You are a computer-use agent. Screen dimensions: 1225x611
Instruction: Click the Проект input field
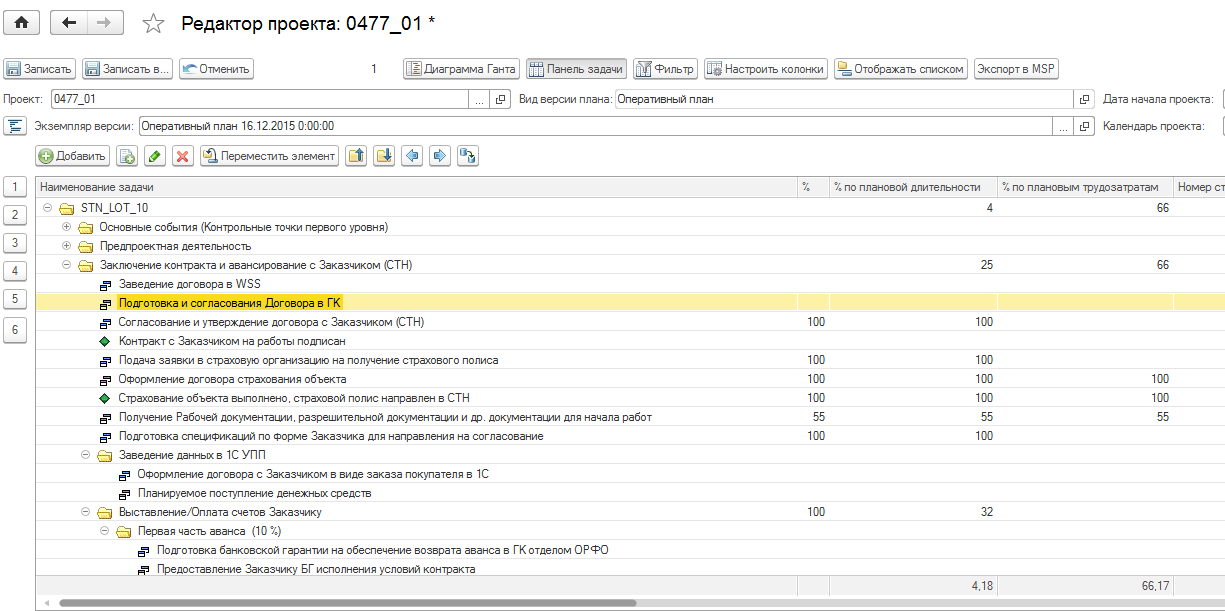point(258,99)
